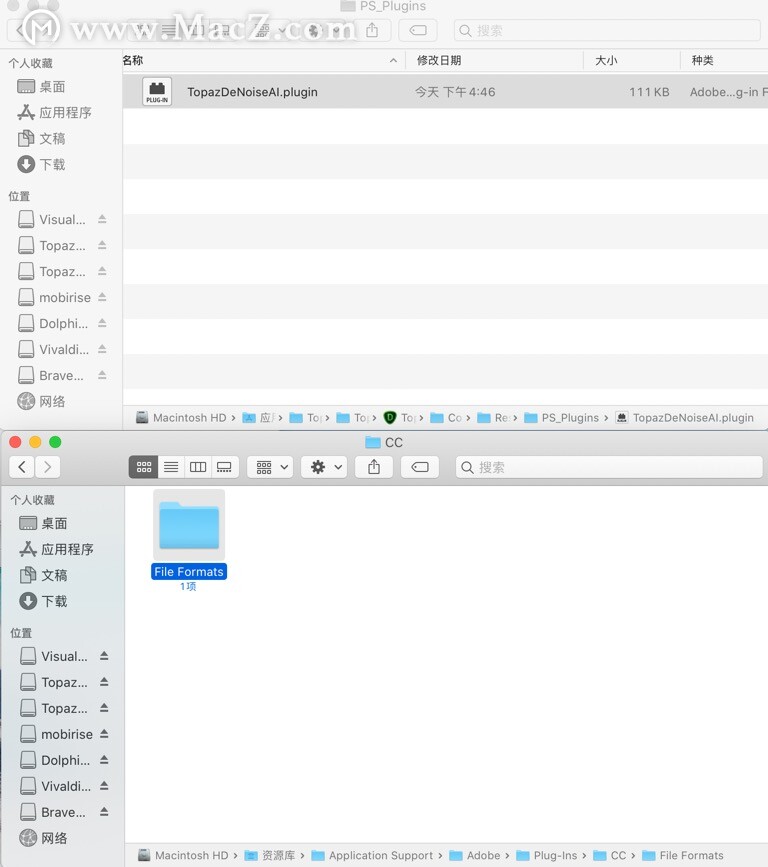Eject Brave... volume in CC sidebar
This screenshot has width=768, height=867.
coord(104,812)
